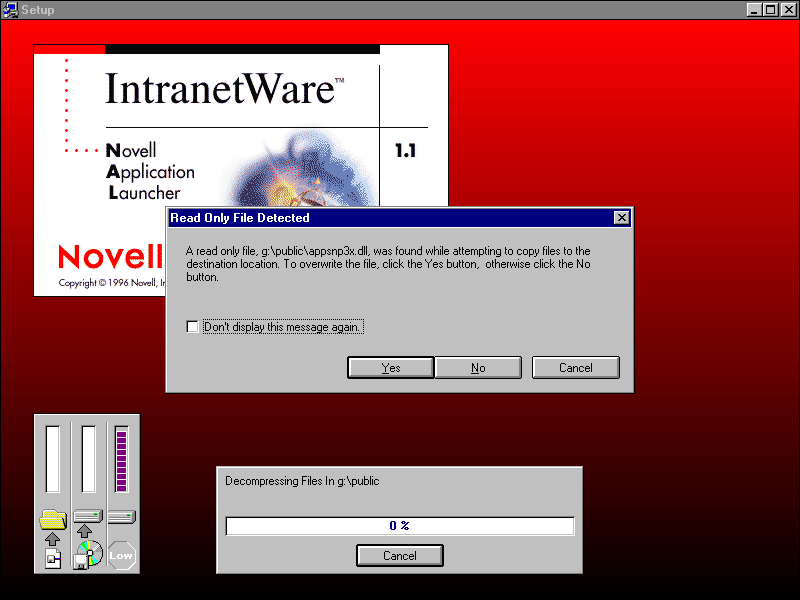Click the up arrow below the folder icon

[x=53, y=539]
